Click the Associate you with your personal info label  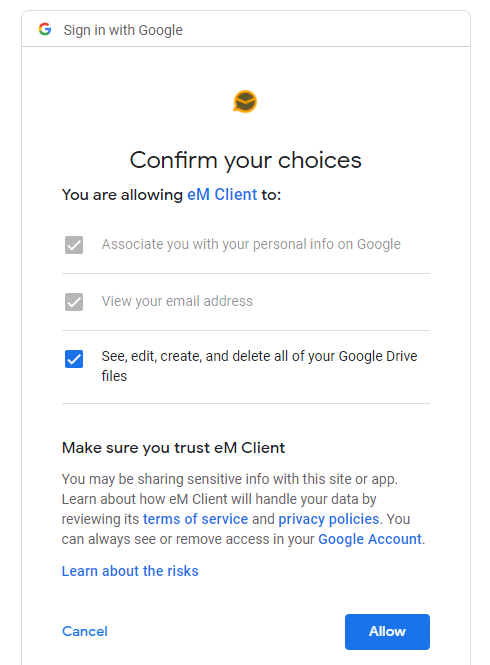251,244
